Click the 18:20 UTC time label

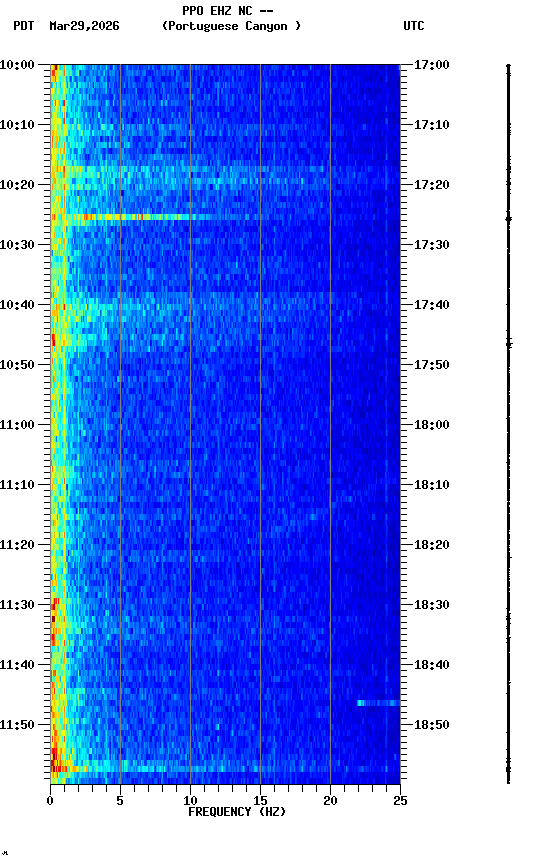click(x=431, y=546)
